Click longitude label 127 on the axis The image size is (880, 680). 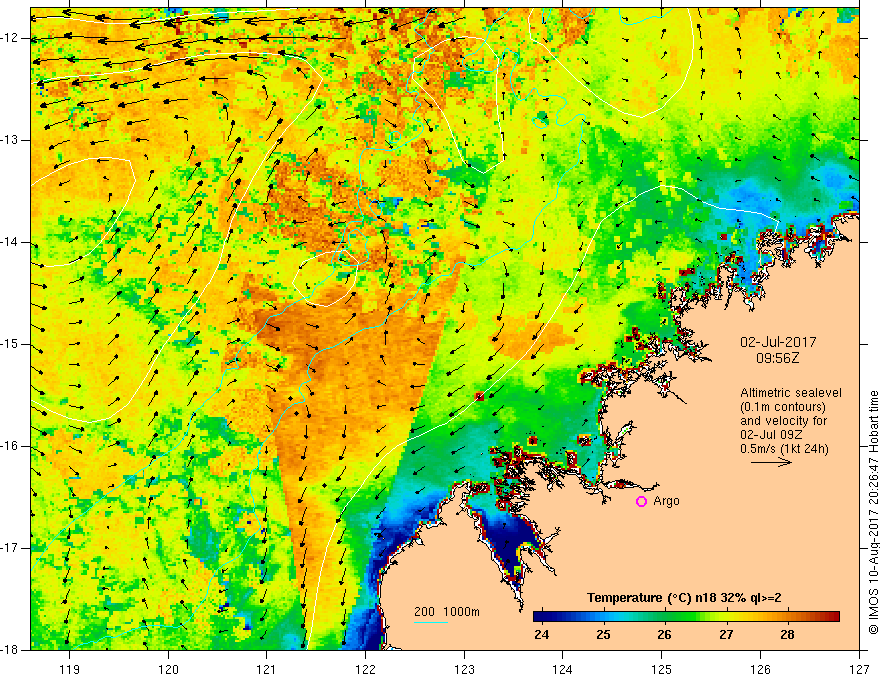click(x=859, y=669)
